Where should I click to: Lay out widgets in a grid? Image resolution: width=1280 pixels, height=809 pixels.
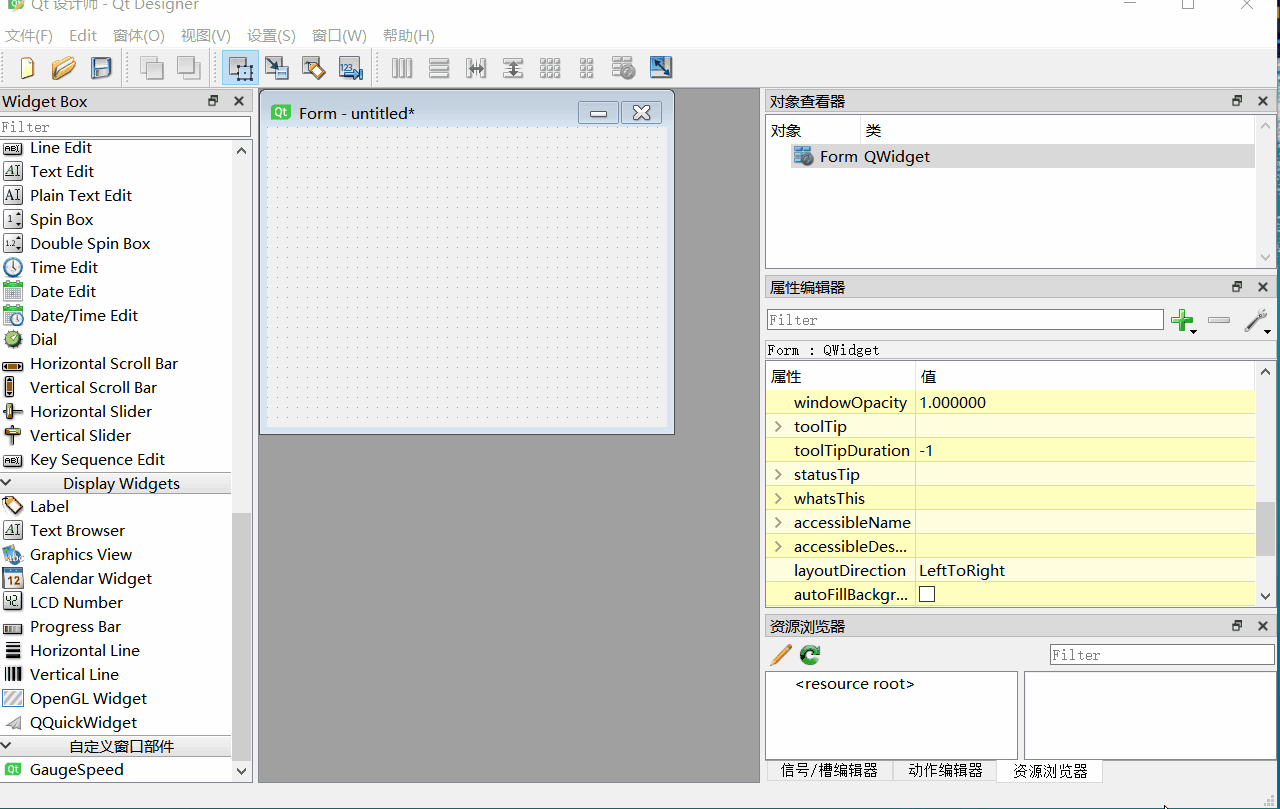tap(550, 68)
